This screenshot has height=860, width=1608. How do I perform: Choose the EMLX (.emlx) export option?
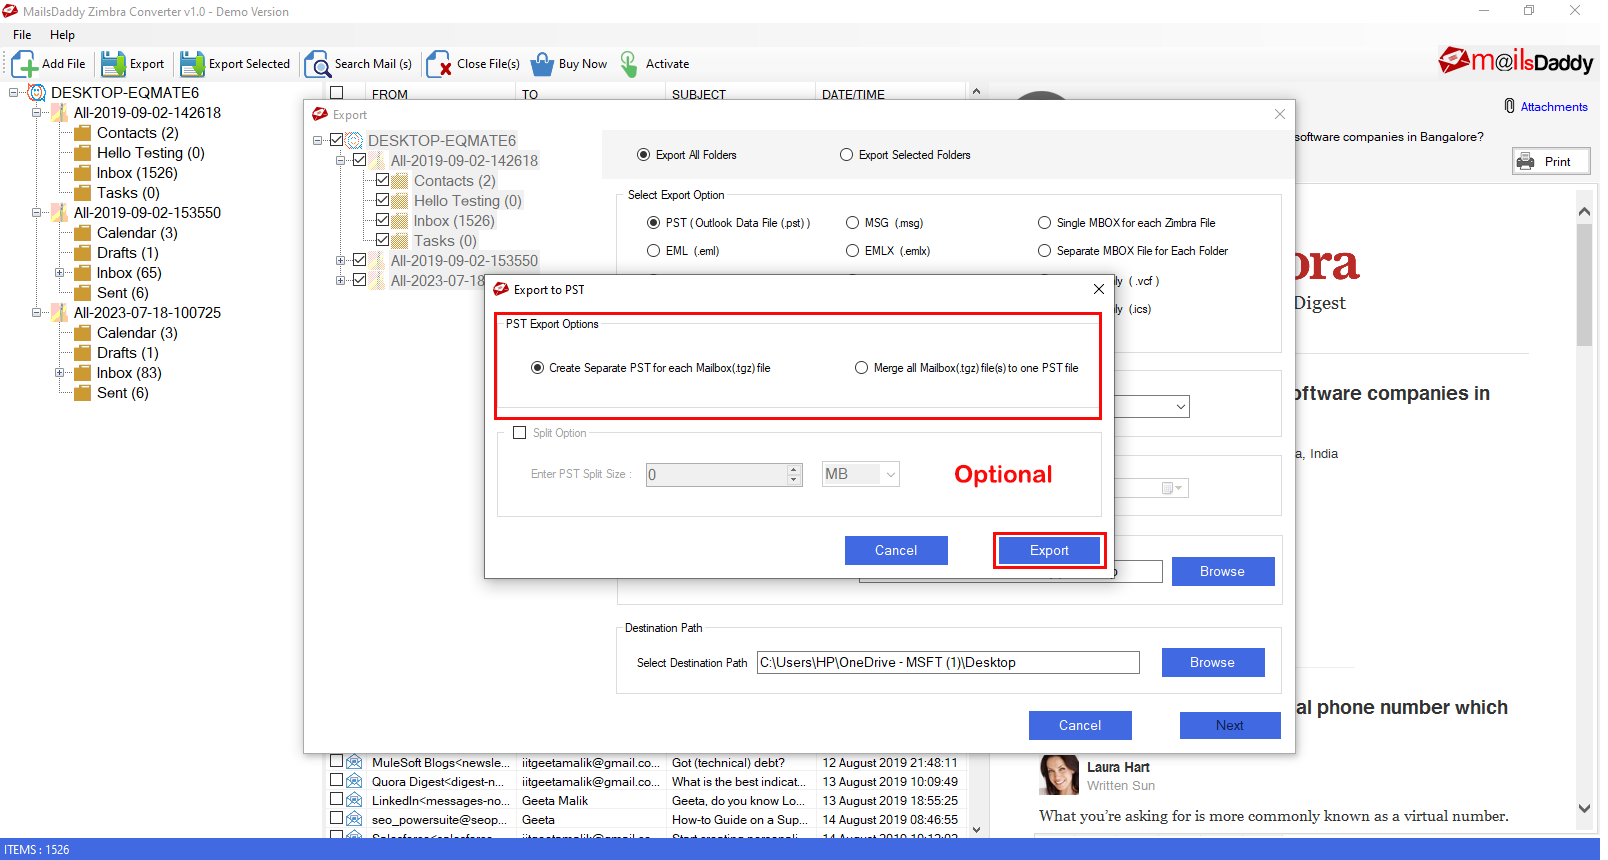click(x=852, y=251)
